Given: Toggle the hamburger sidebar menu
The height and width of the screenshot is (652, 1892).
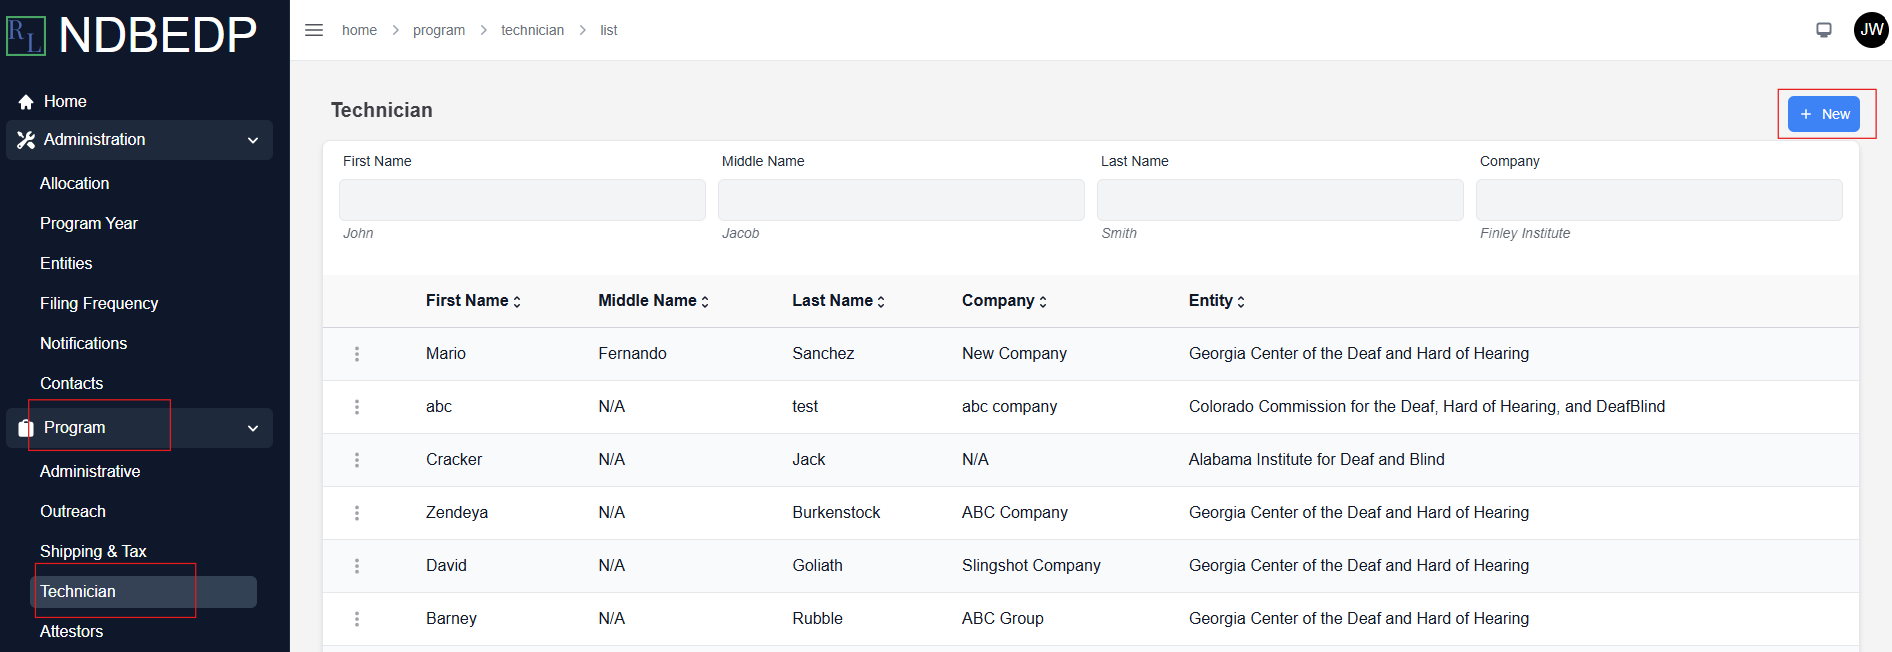Looking at the screenshot, I should click(314, 30).
